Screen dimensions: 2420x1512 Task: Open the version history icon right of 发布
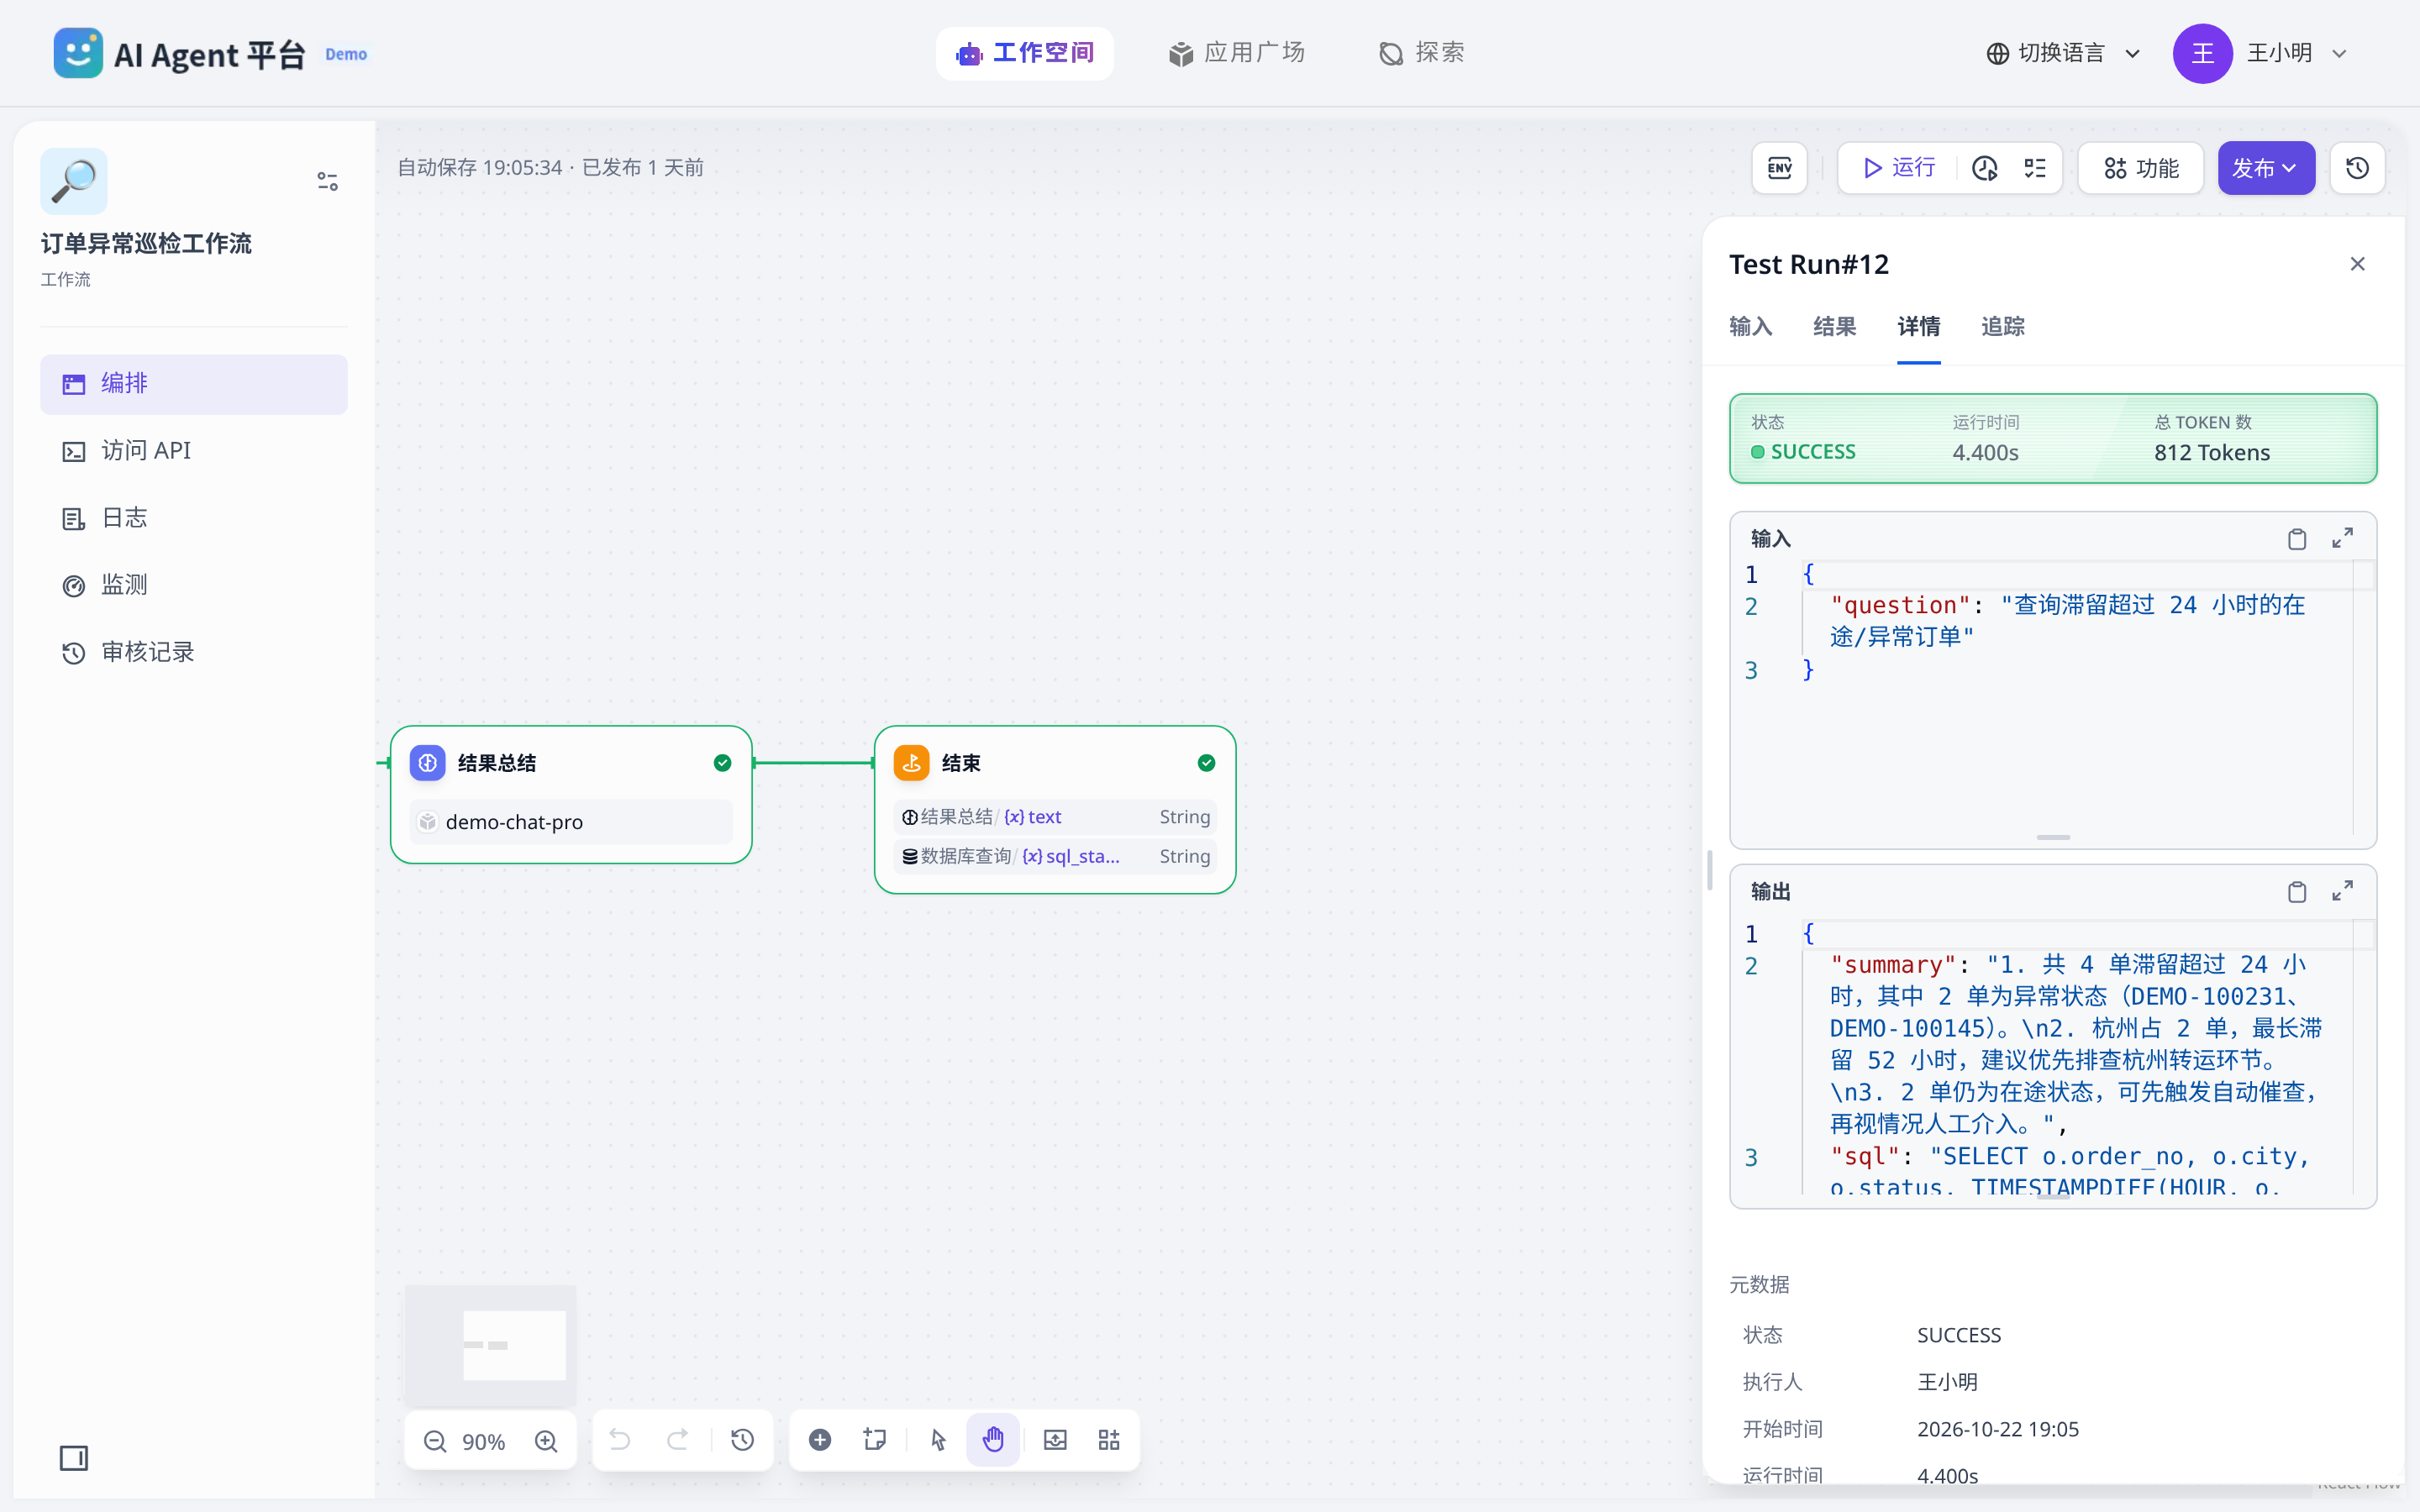[2357, 168]
